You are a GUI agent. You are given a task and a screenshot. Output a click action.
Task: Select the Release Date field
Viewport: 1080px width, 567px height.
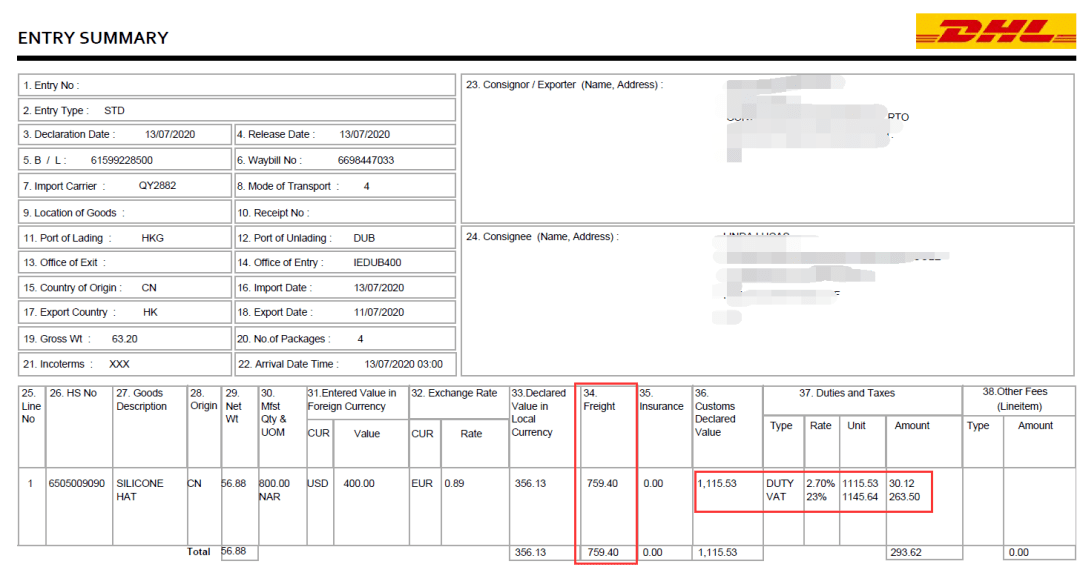(x=344, y=135)
